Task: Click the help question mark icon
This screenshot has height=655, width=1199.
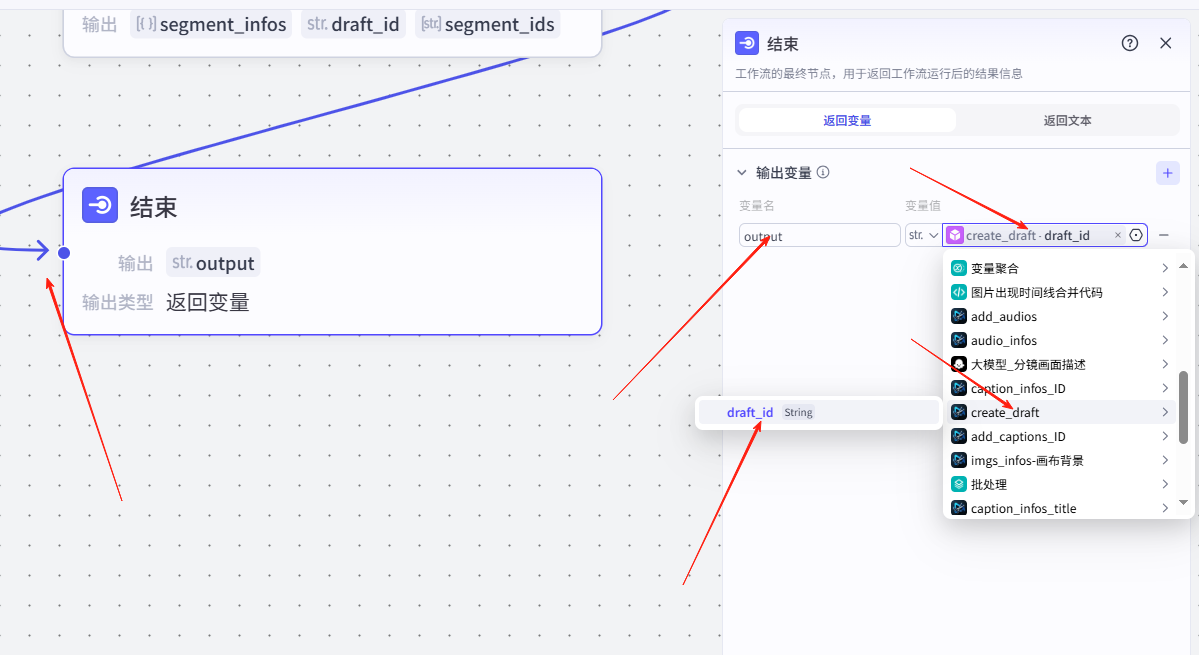Action: tap(1130, 43)
